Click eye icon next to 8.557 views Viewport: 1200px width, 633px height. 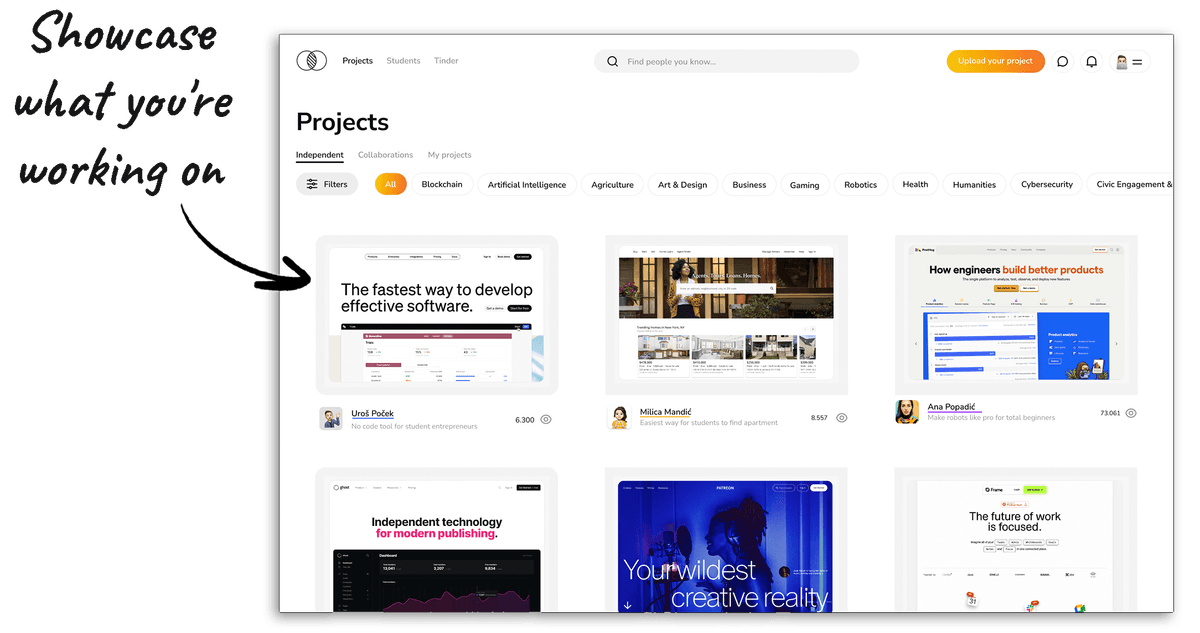click(x=841, y=418)
